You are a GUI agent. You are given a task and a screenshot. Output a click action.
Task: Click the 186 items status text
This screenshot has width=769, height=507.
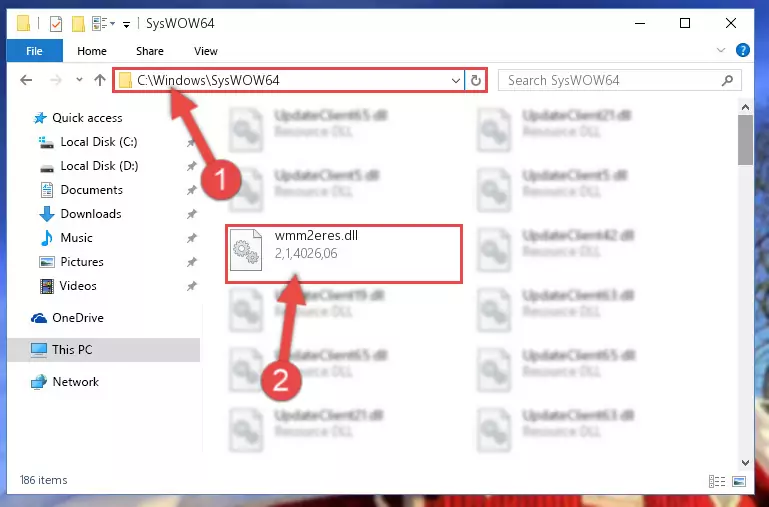(44, 480)
